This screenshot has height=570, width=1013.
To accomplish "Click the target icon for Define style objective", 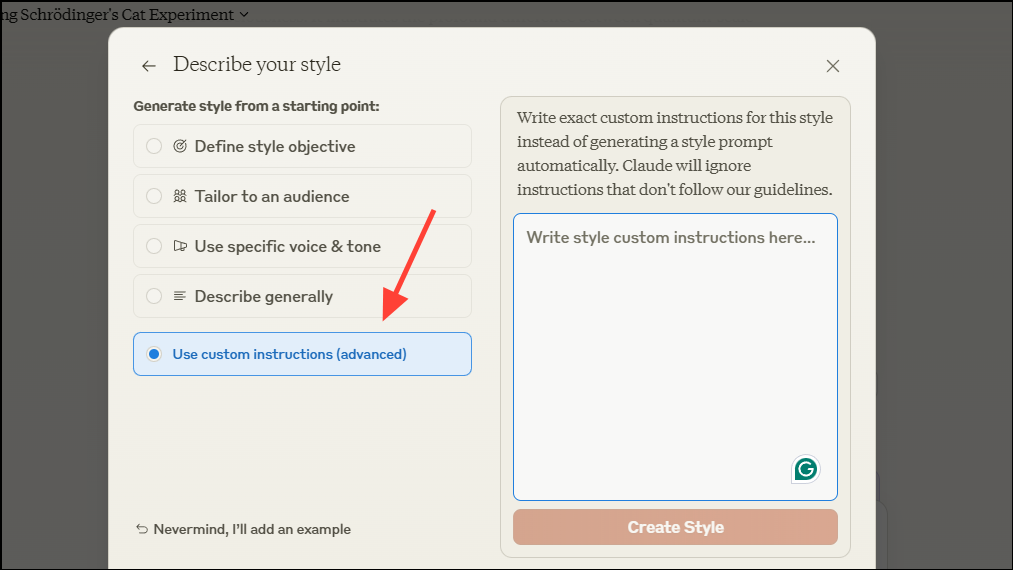I will [180, 146].
